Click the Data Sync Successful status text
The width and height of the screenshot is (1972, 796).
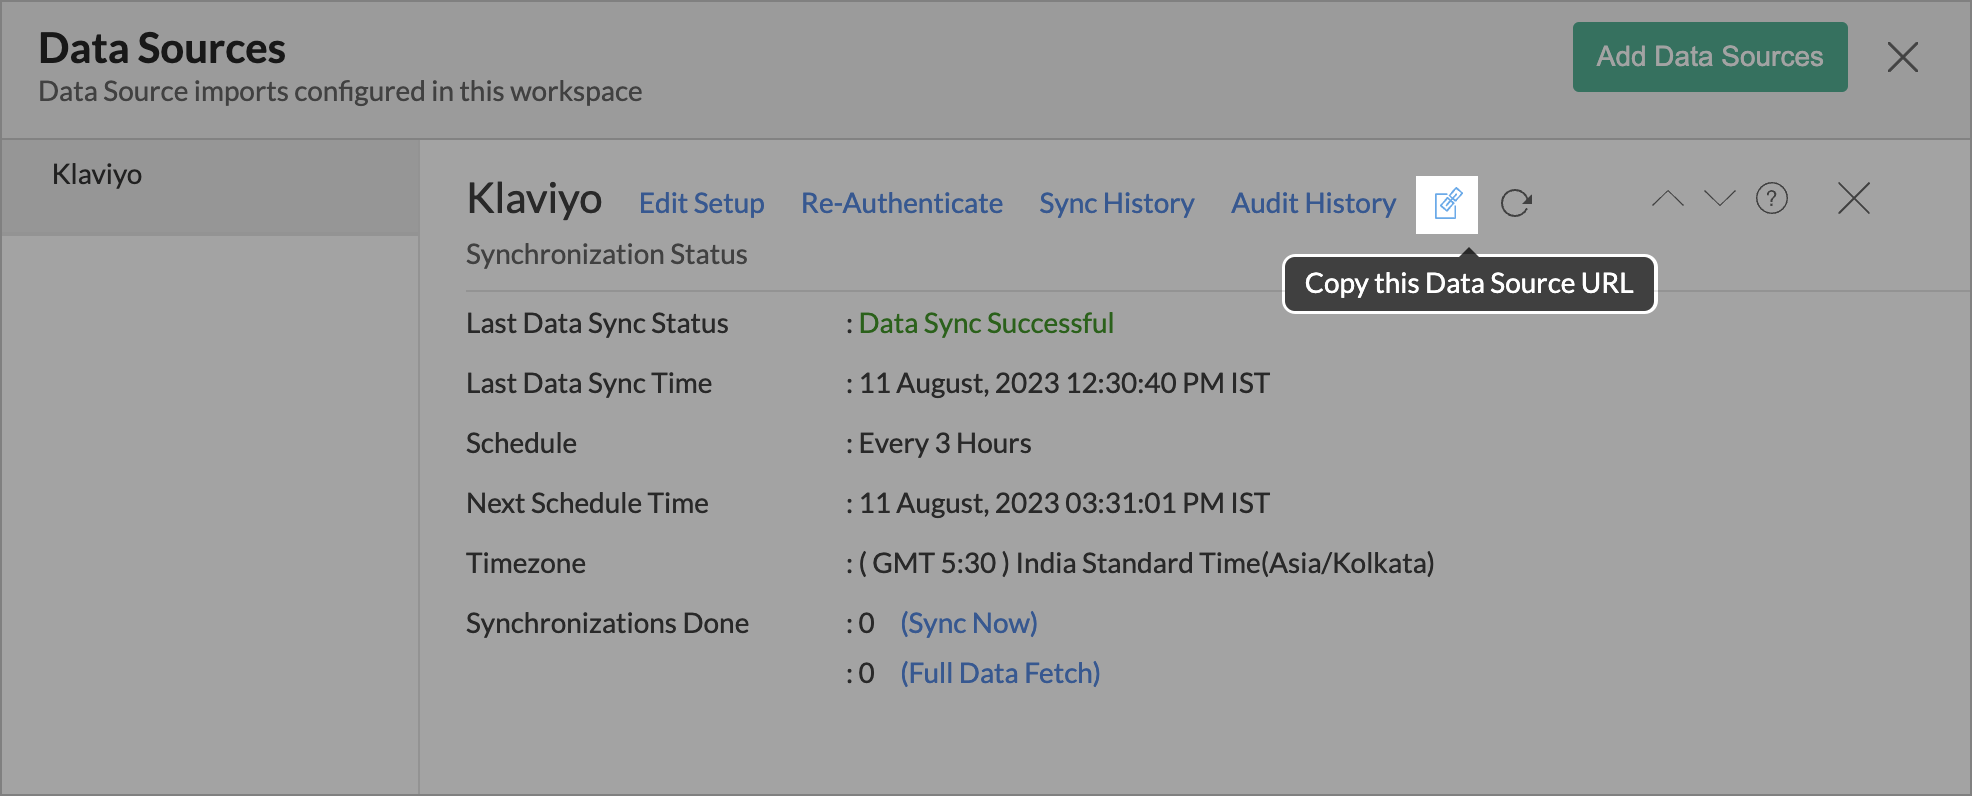986,324
